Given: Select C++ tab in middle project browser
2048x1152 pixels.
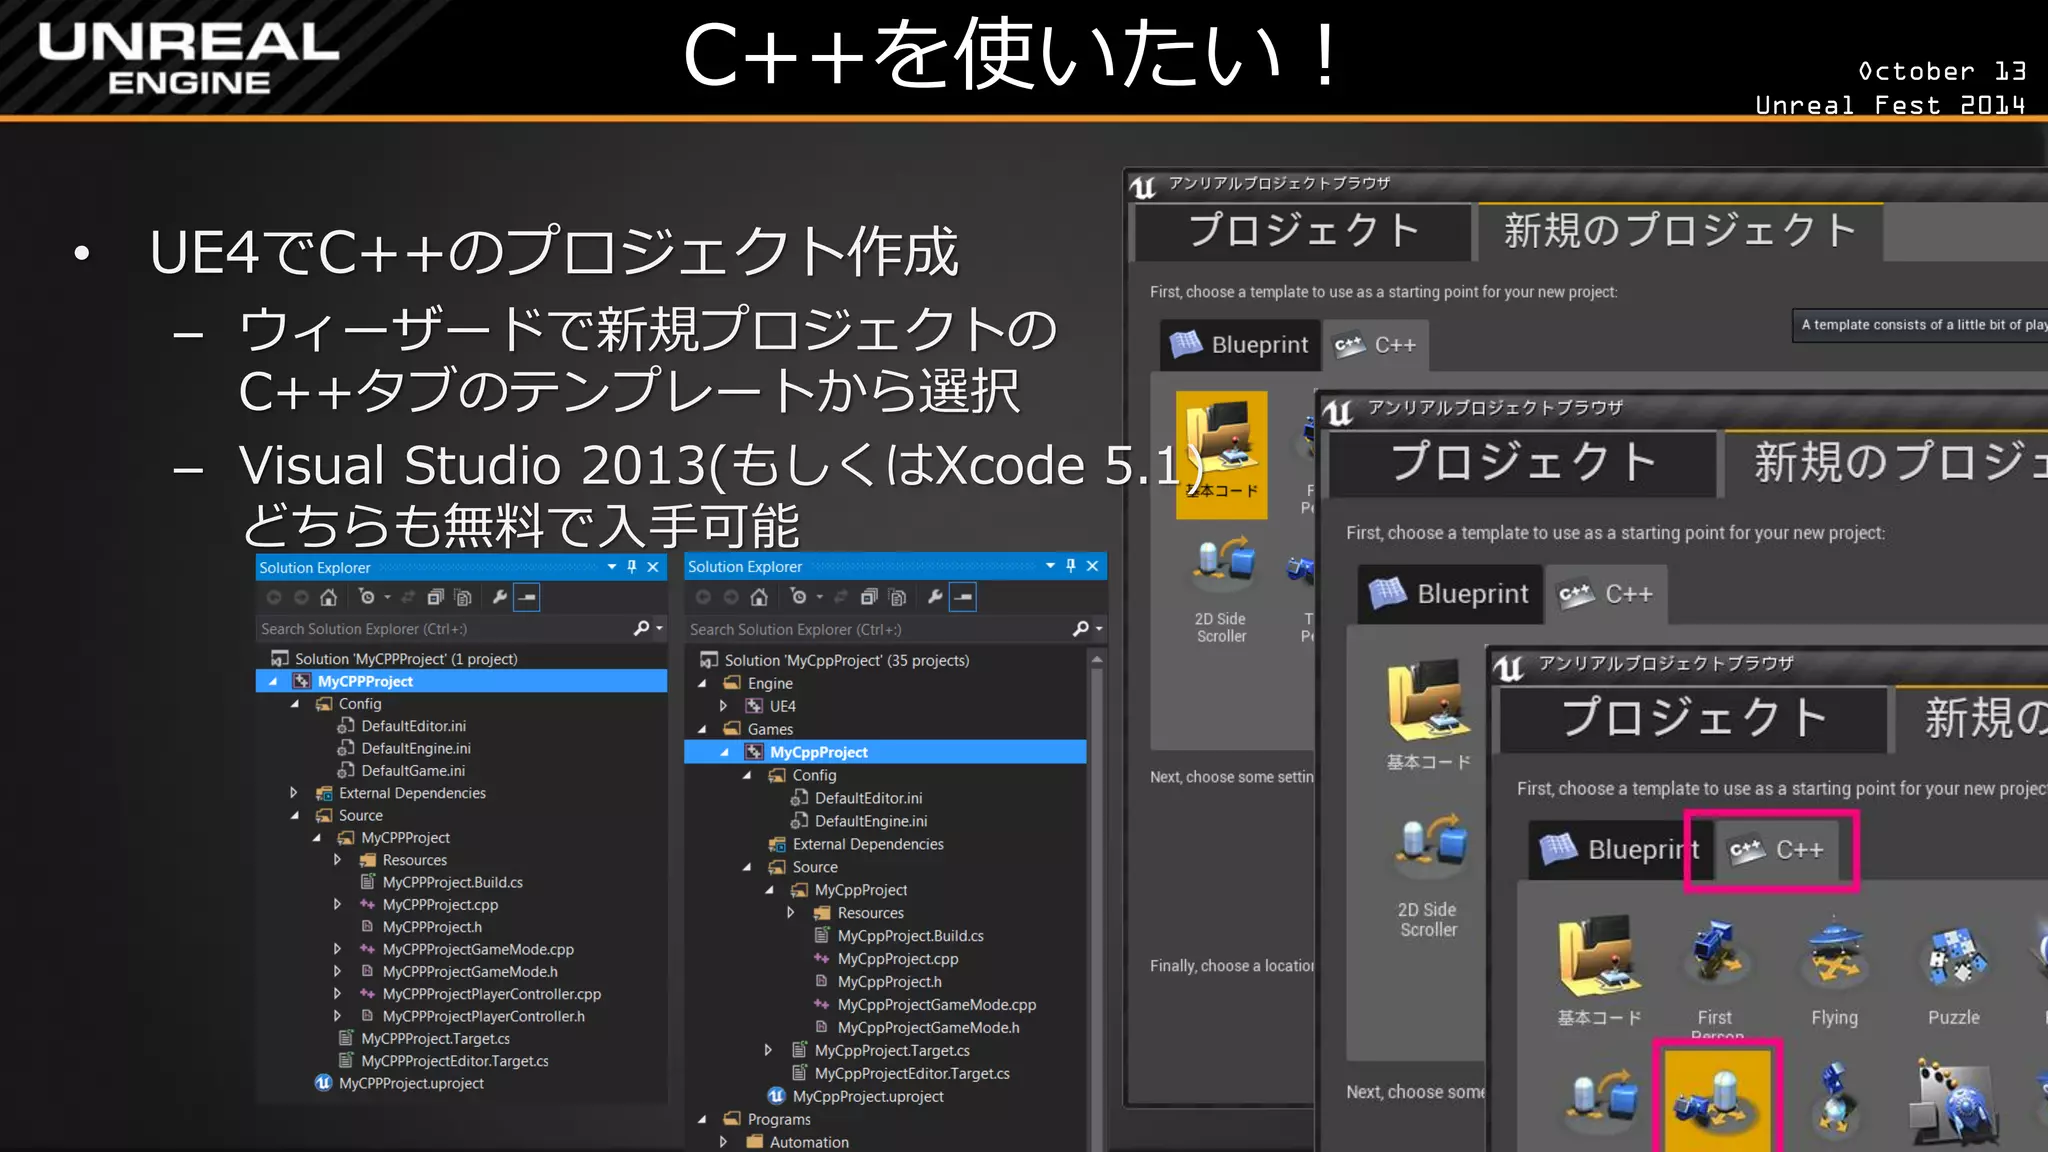Looking at the screenshot, I should (x=1606, y=594).
